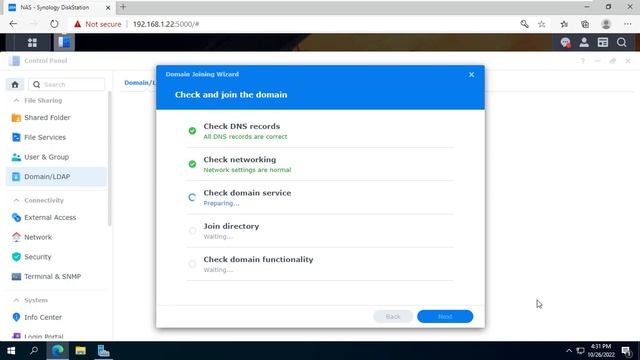Open Windows Start menu
The image size is (640, 360).
tap(11, 351)
